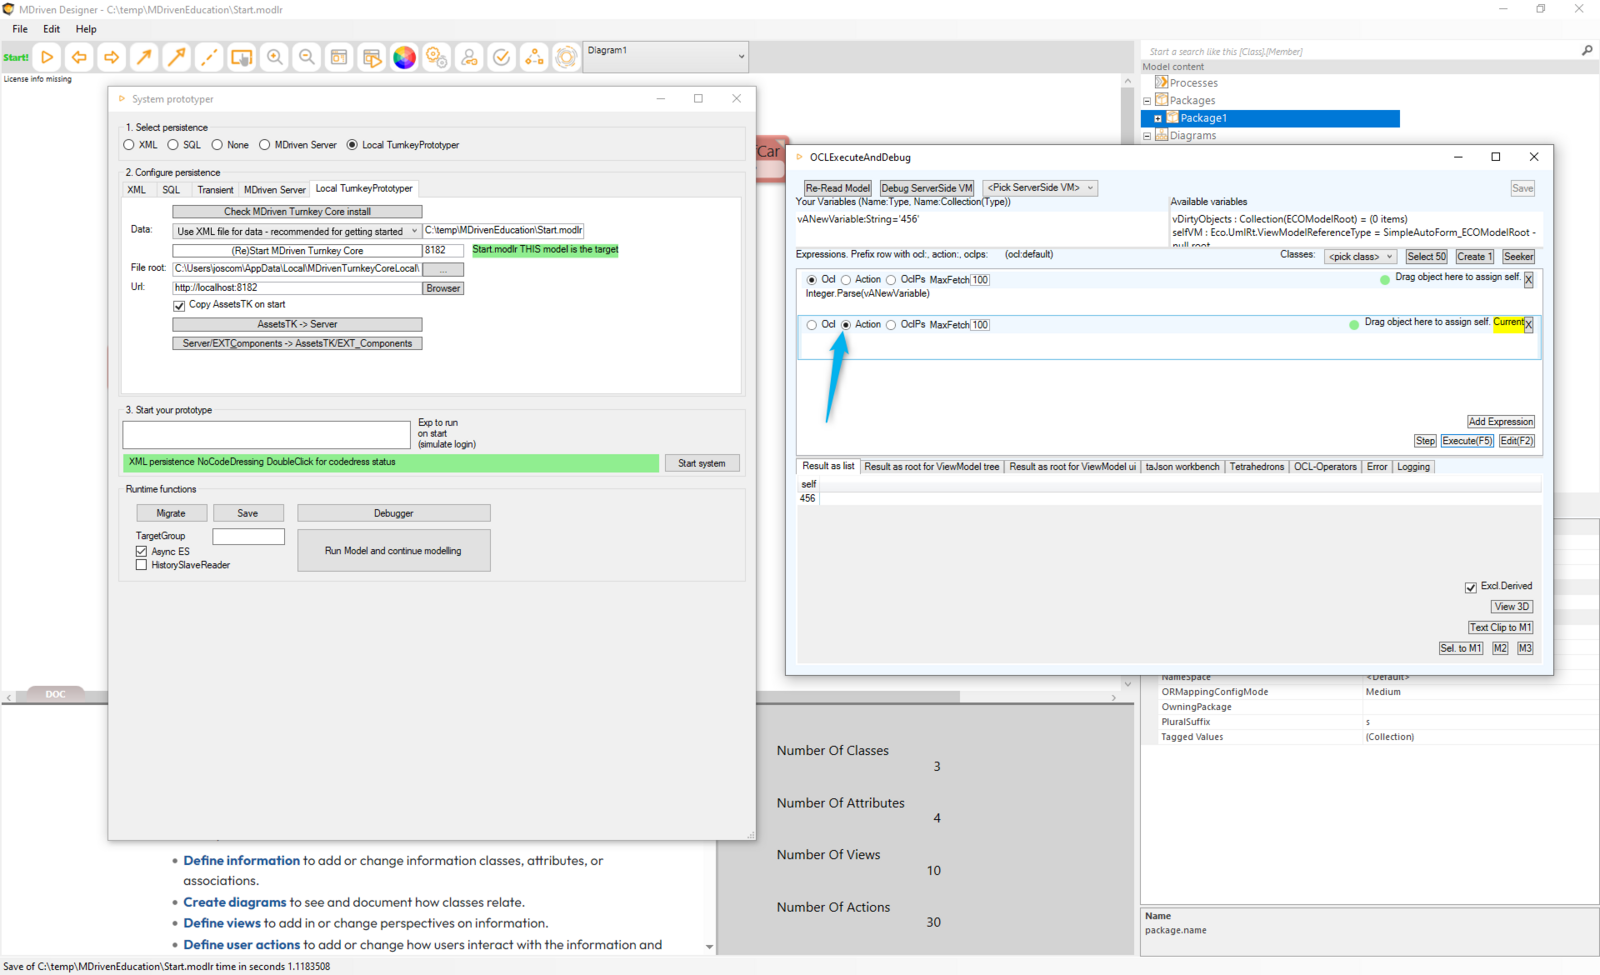Viewport: 1600px width, 975px height.
Task: Open the Diagram1 dropdown in toolbar
Action: pos(666,56)
